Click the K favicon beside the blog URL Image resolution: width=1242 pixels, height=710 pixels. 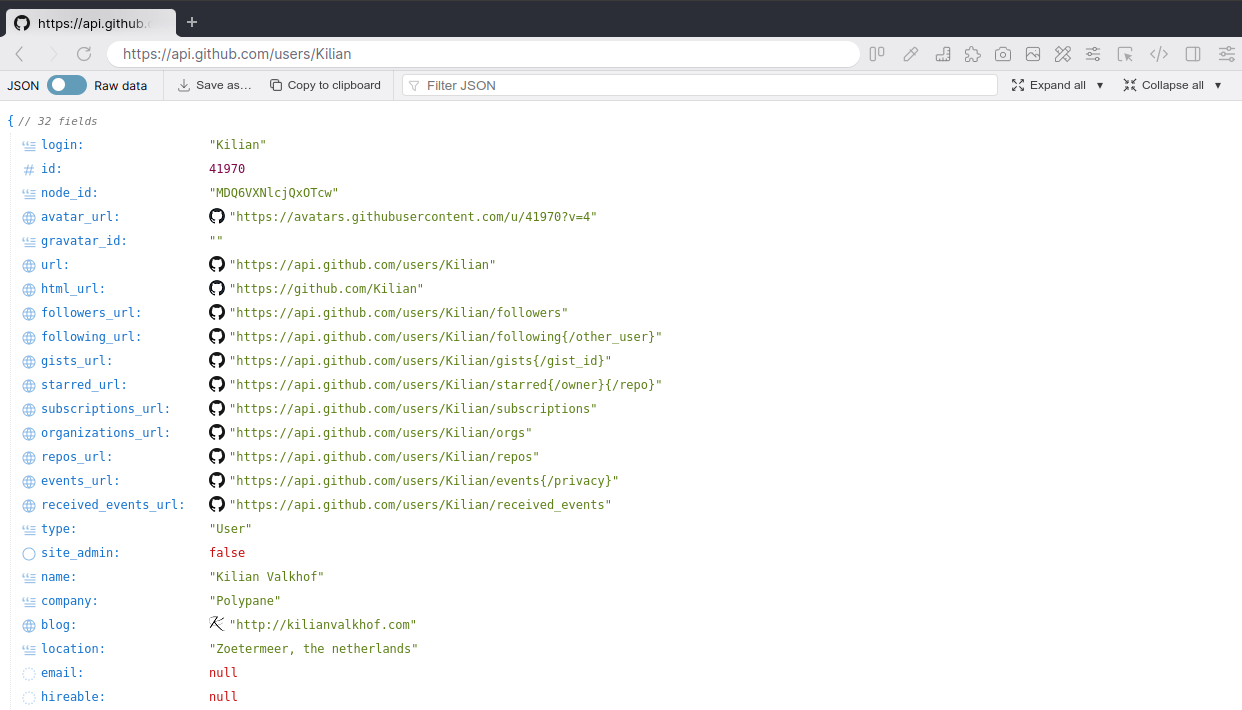point(217,624)
